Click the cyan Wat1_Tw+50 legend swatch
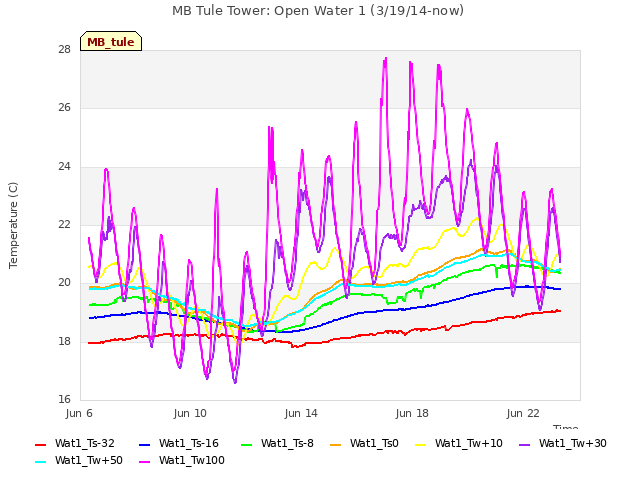Viewport: 640px width, 480px height. [41, 462]
